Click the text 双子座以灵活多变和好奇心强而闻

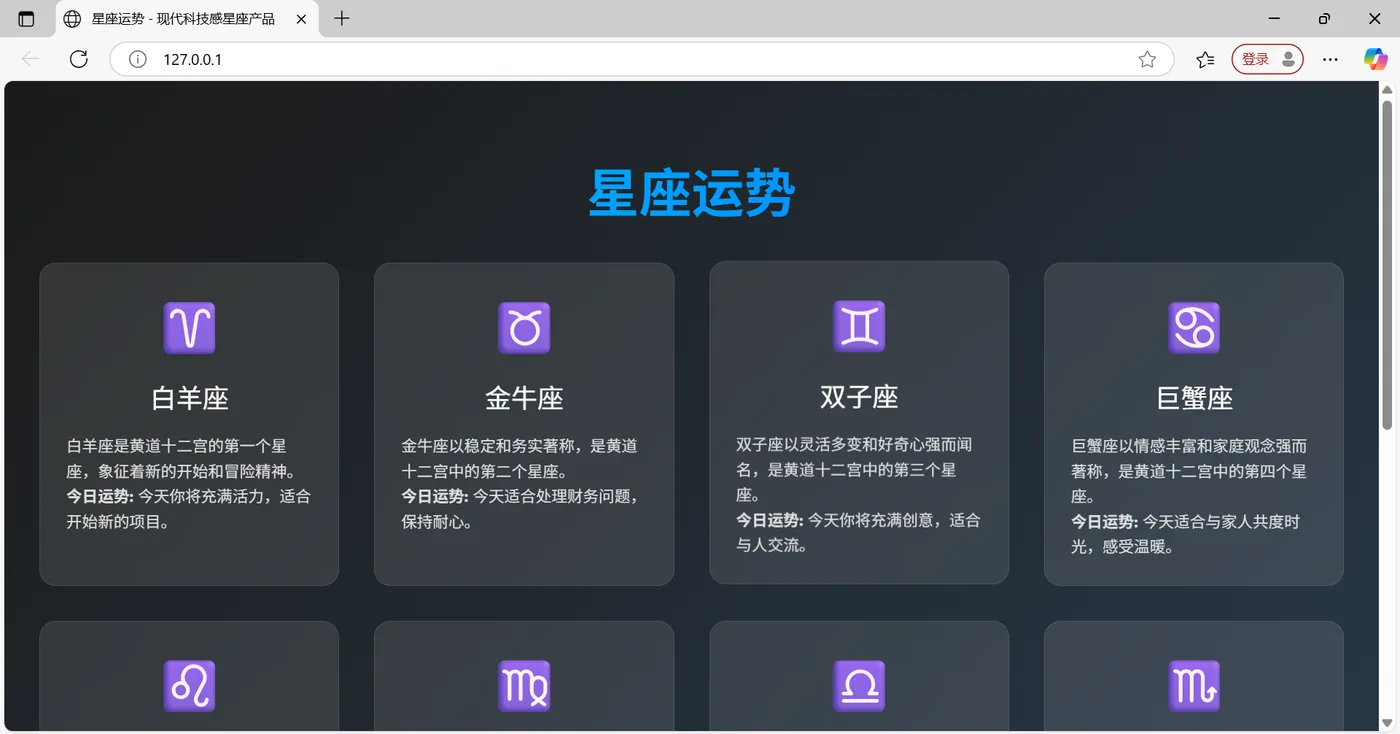tap(854, 444)
